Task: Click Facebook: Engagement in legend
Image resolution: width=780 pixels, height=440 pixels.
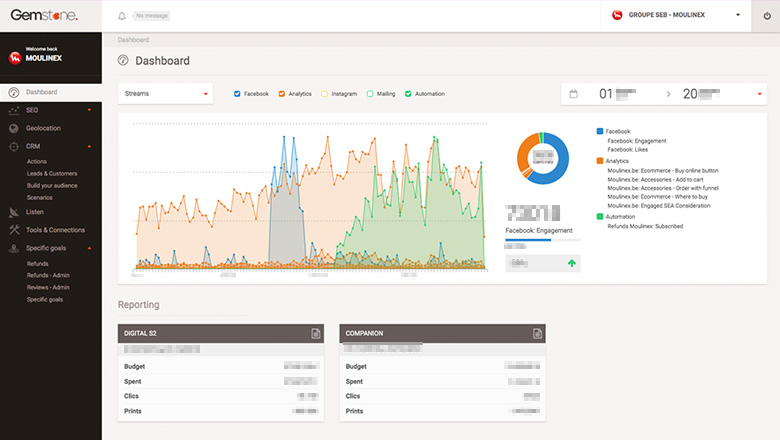Action: point(637,141)
